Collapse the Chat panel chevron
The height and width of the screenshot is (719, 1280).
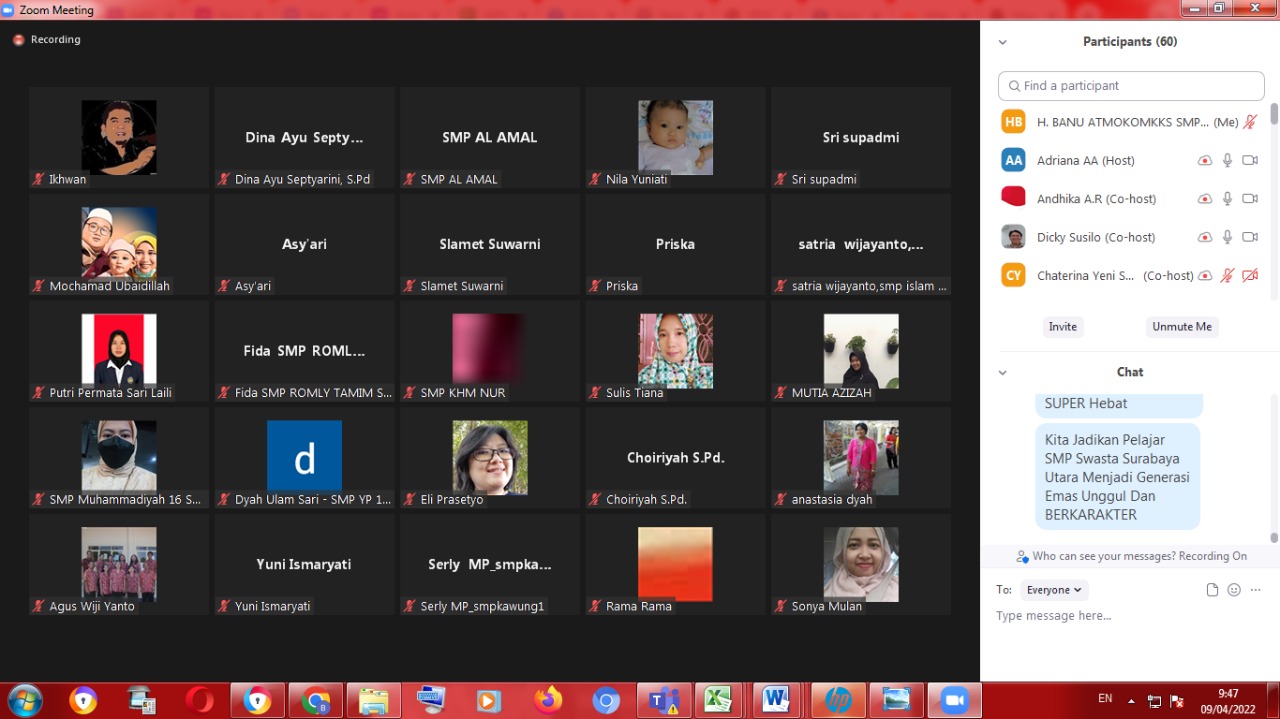click(1003, 372)
